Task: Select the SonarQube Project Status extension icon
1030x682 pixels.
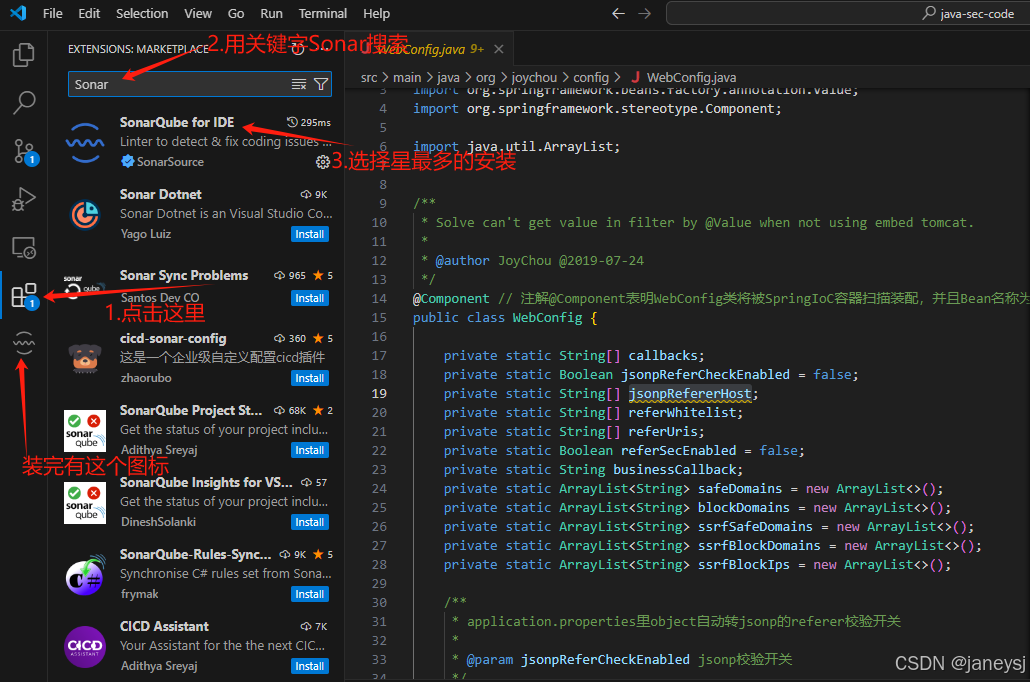Action: click(x=85, y=431)
